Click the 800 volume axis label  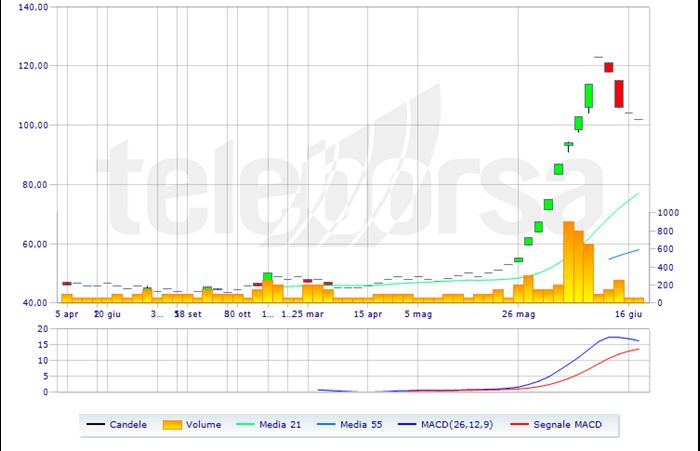tap(665, 231)
